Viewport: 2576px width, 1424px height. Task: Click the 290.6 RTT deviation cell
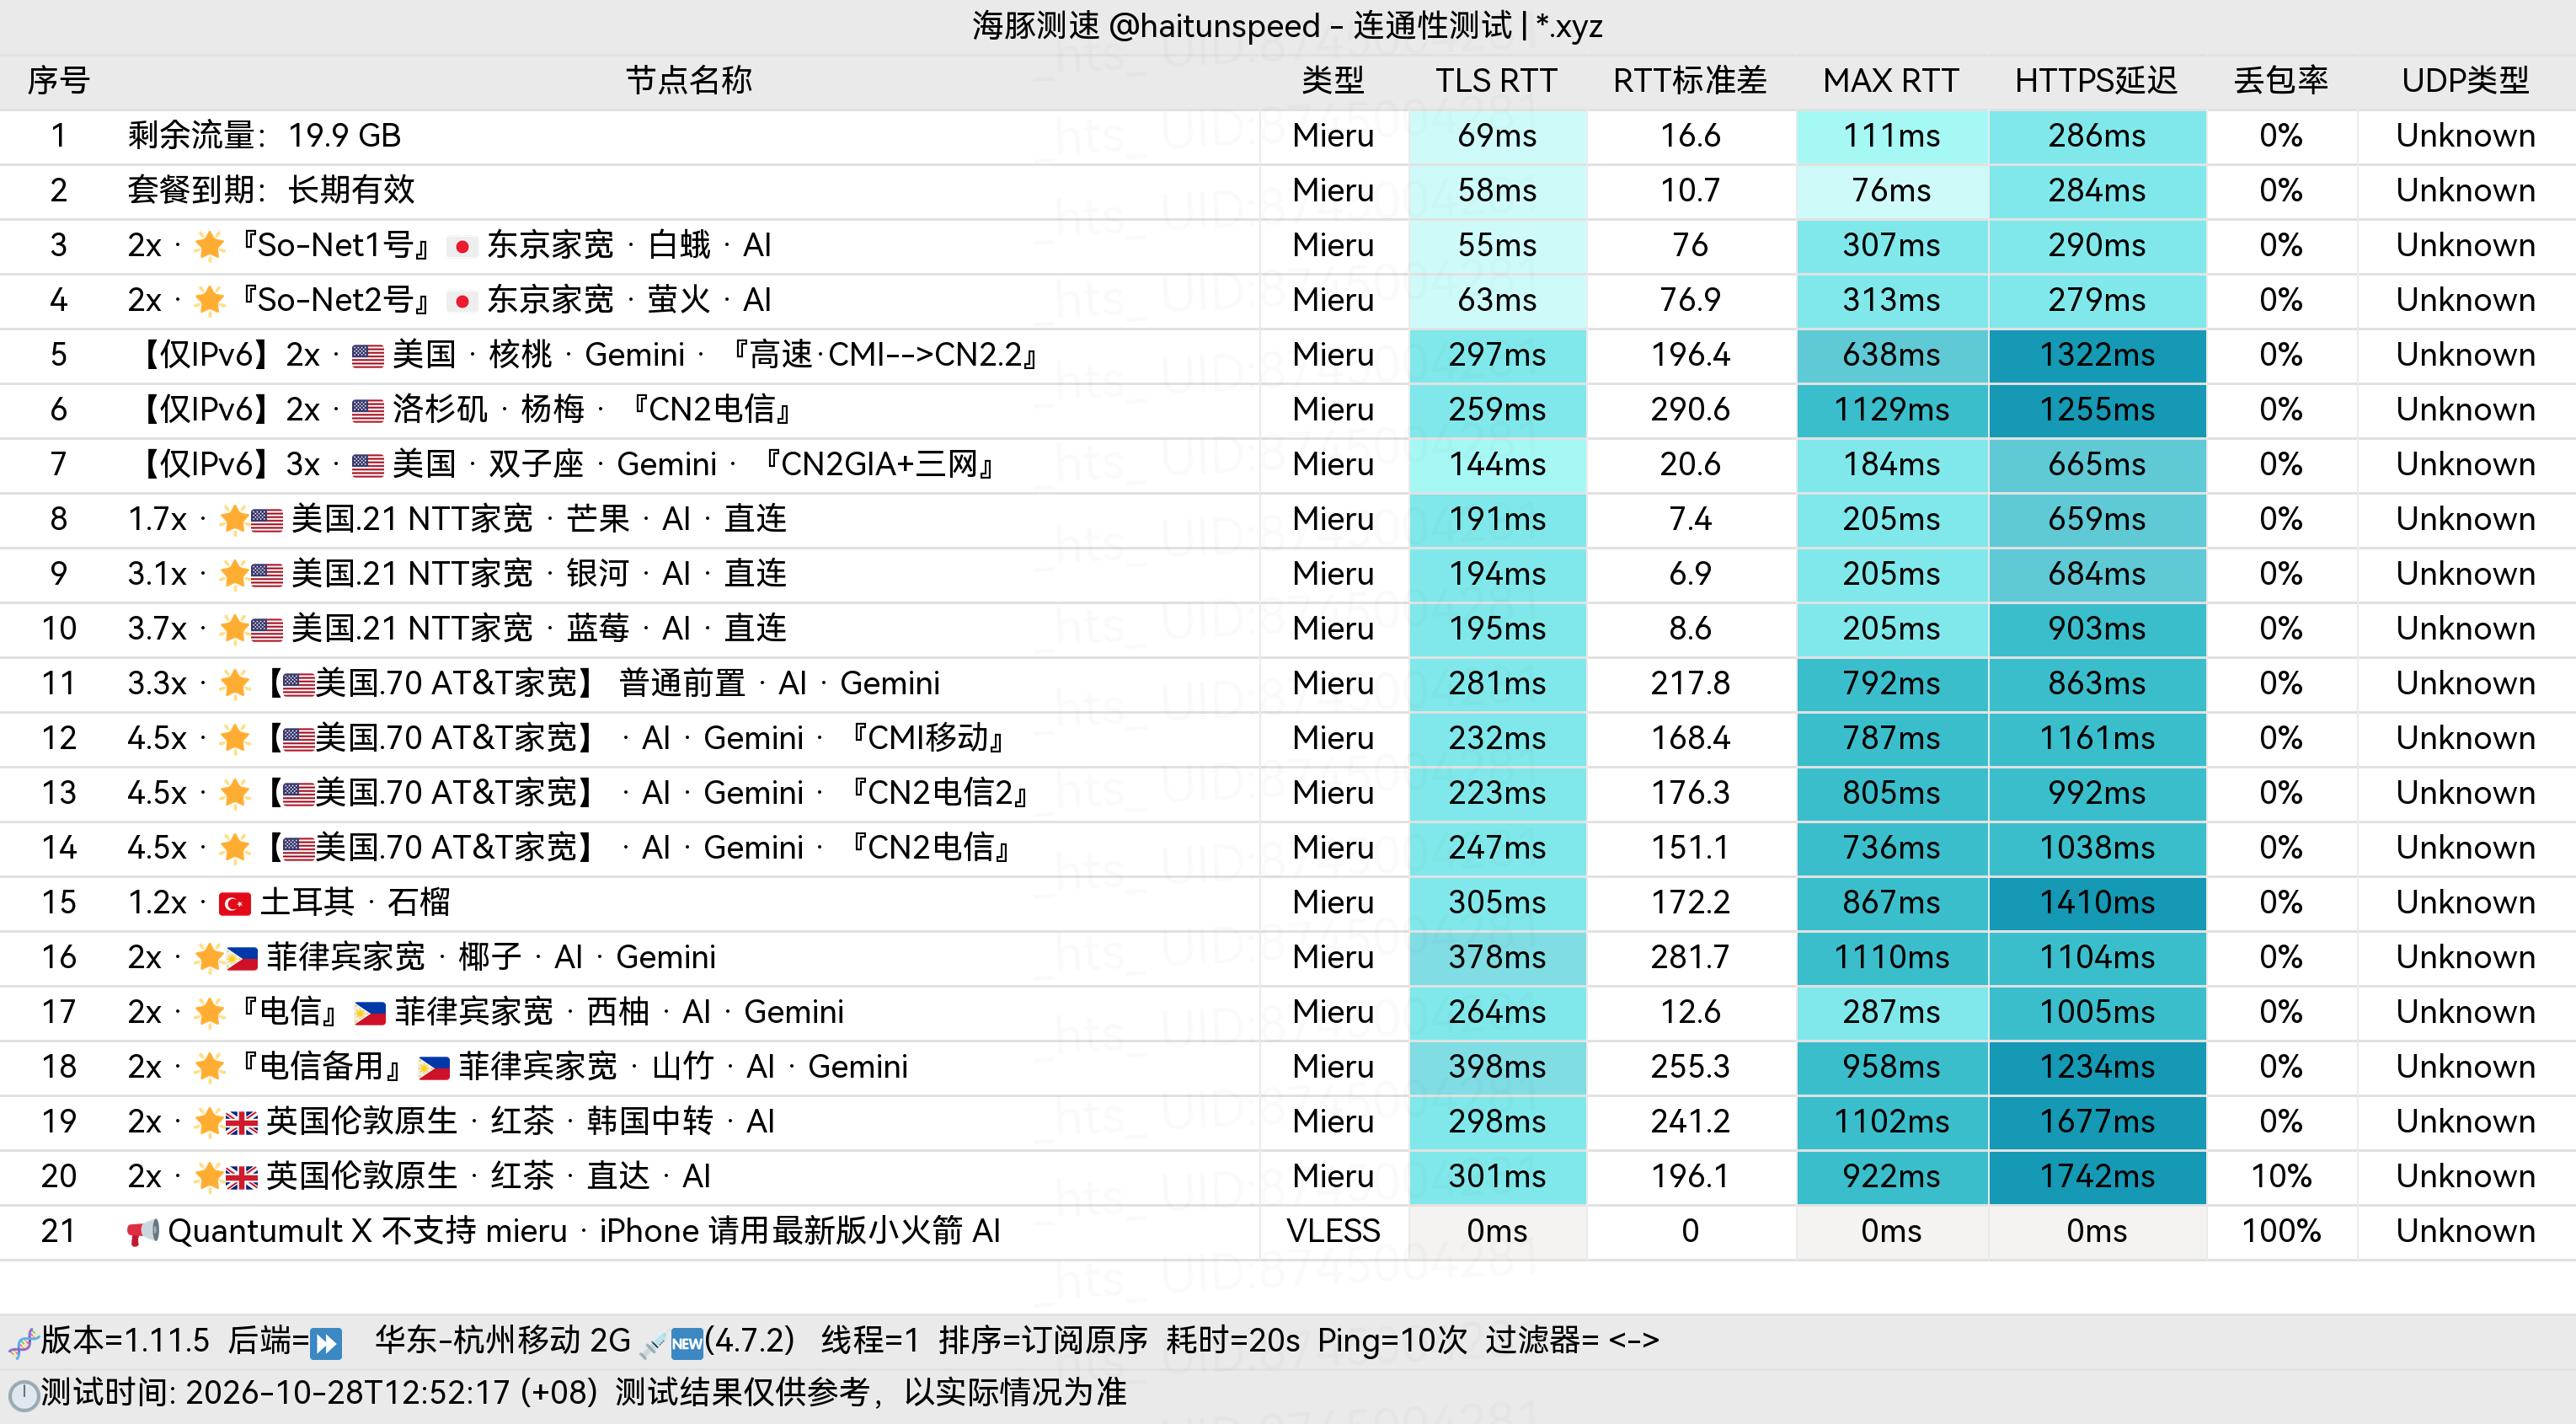point(1690,410)
